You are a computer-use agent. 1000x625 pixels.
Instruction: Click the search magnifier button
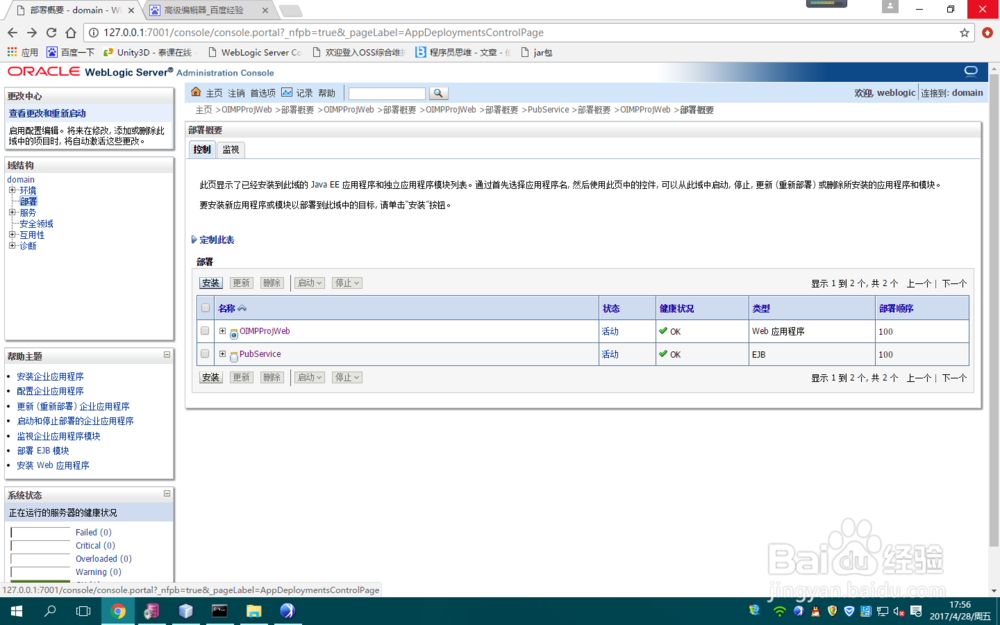coord(438,93)
